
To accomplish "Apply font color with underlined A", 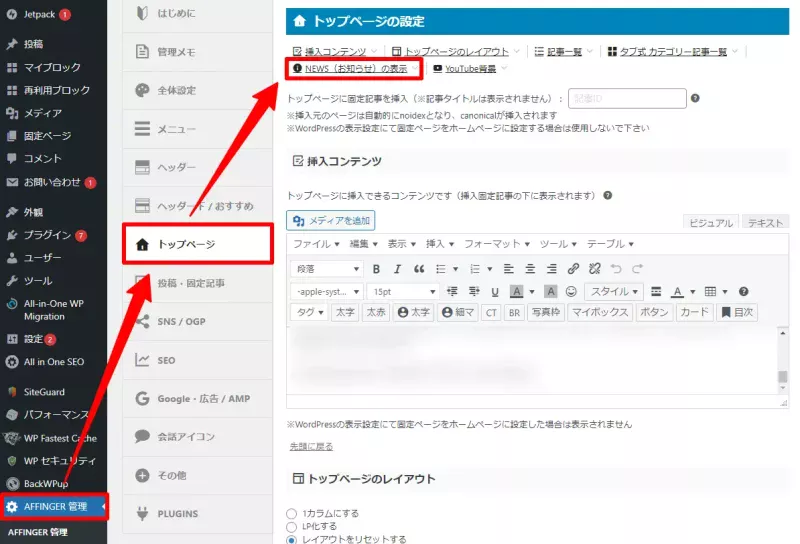I will click(677, 291).
